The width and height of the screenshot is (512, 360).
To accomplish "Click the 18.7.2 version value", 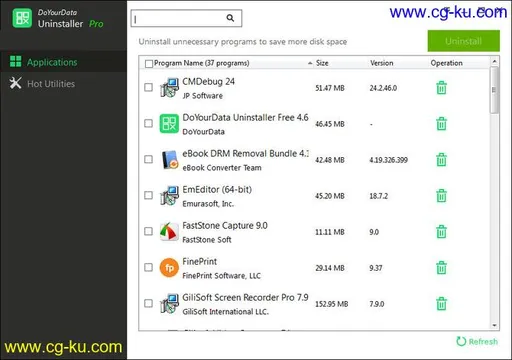I will point(378,196).
